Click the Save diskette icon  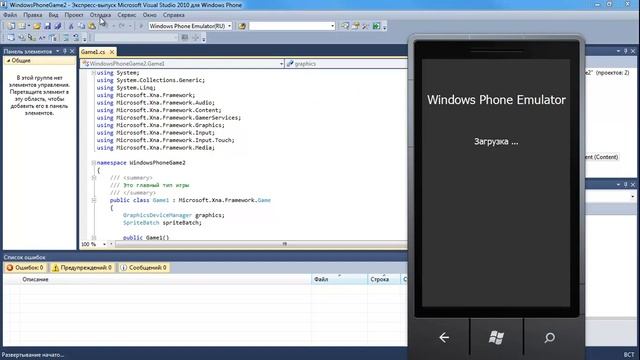tap(48, 26)
